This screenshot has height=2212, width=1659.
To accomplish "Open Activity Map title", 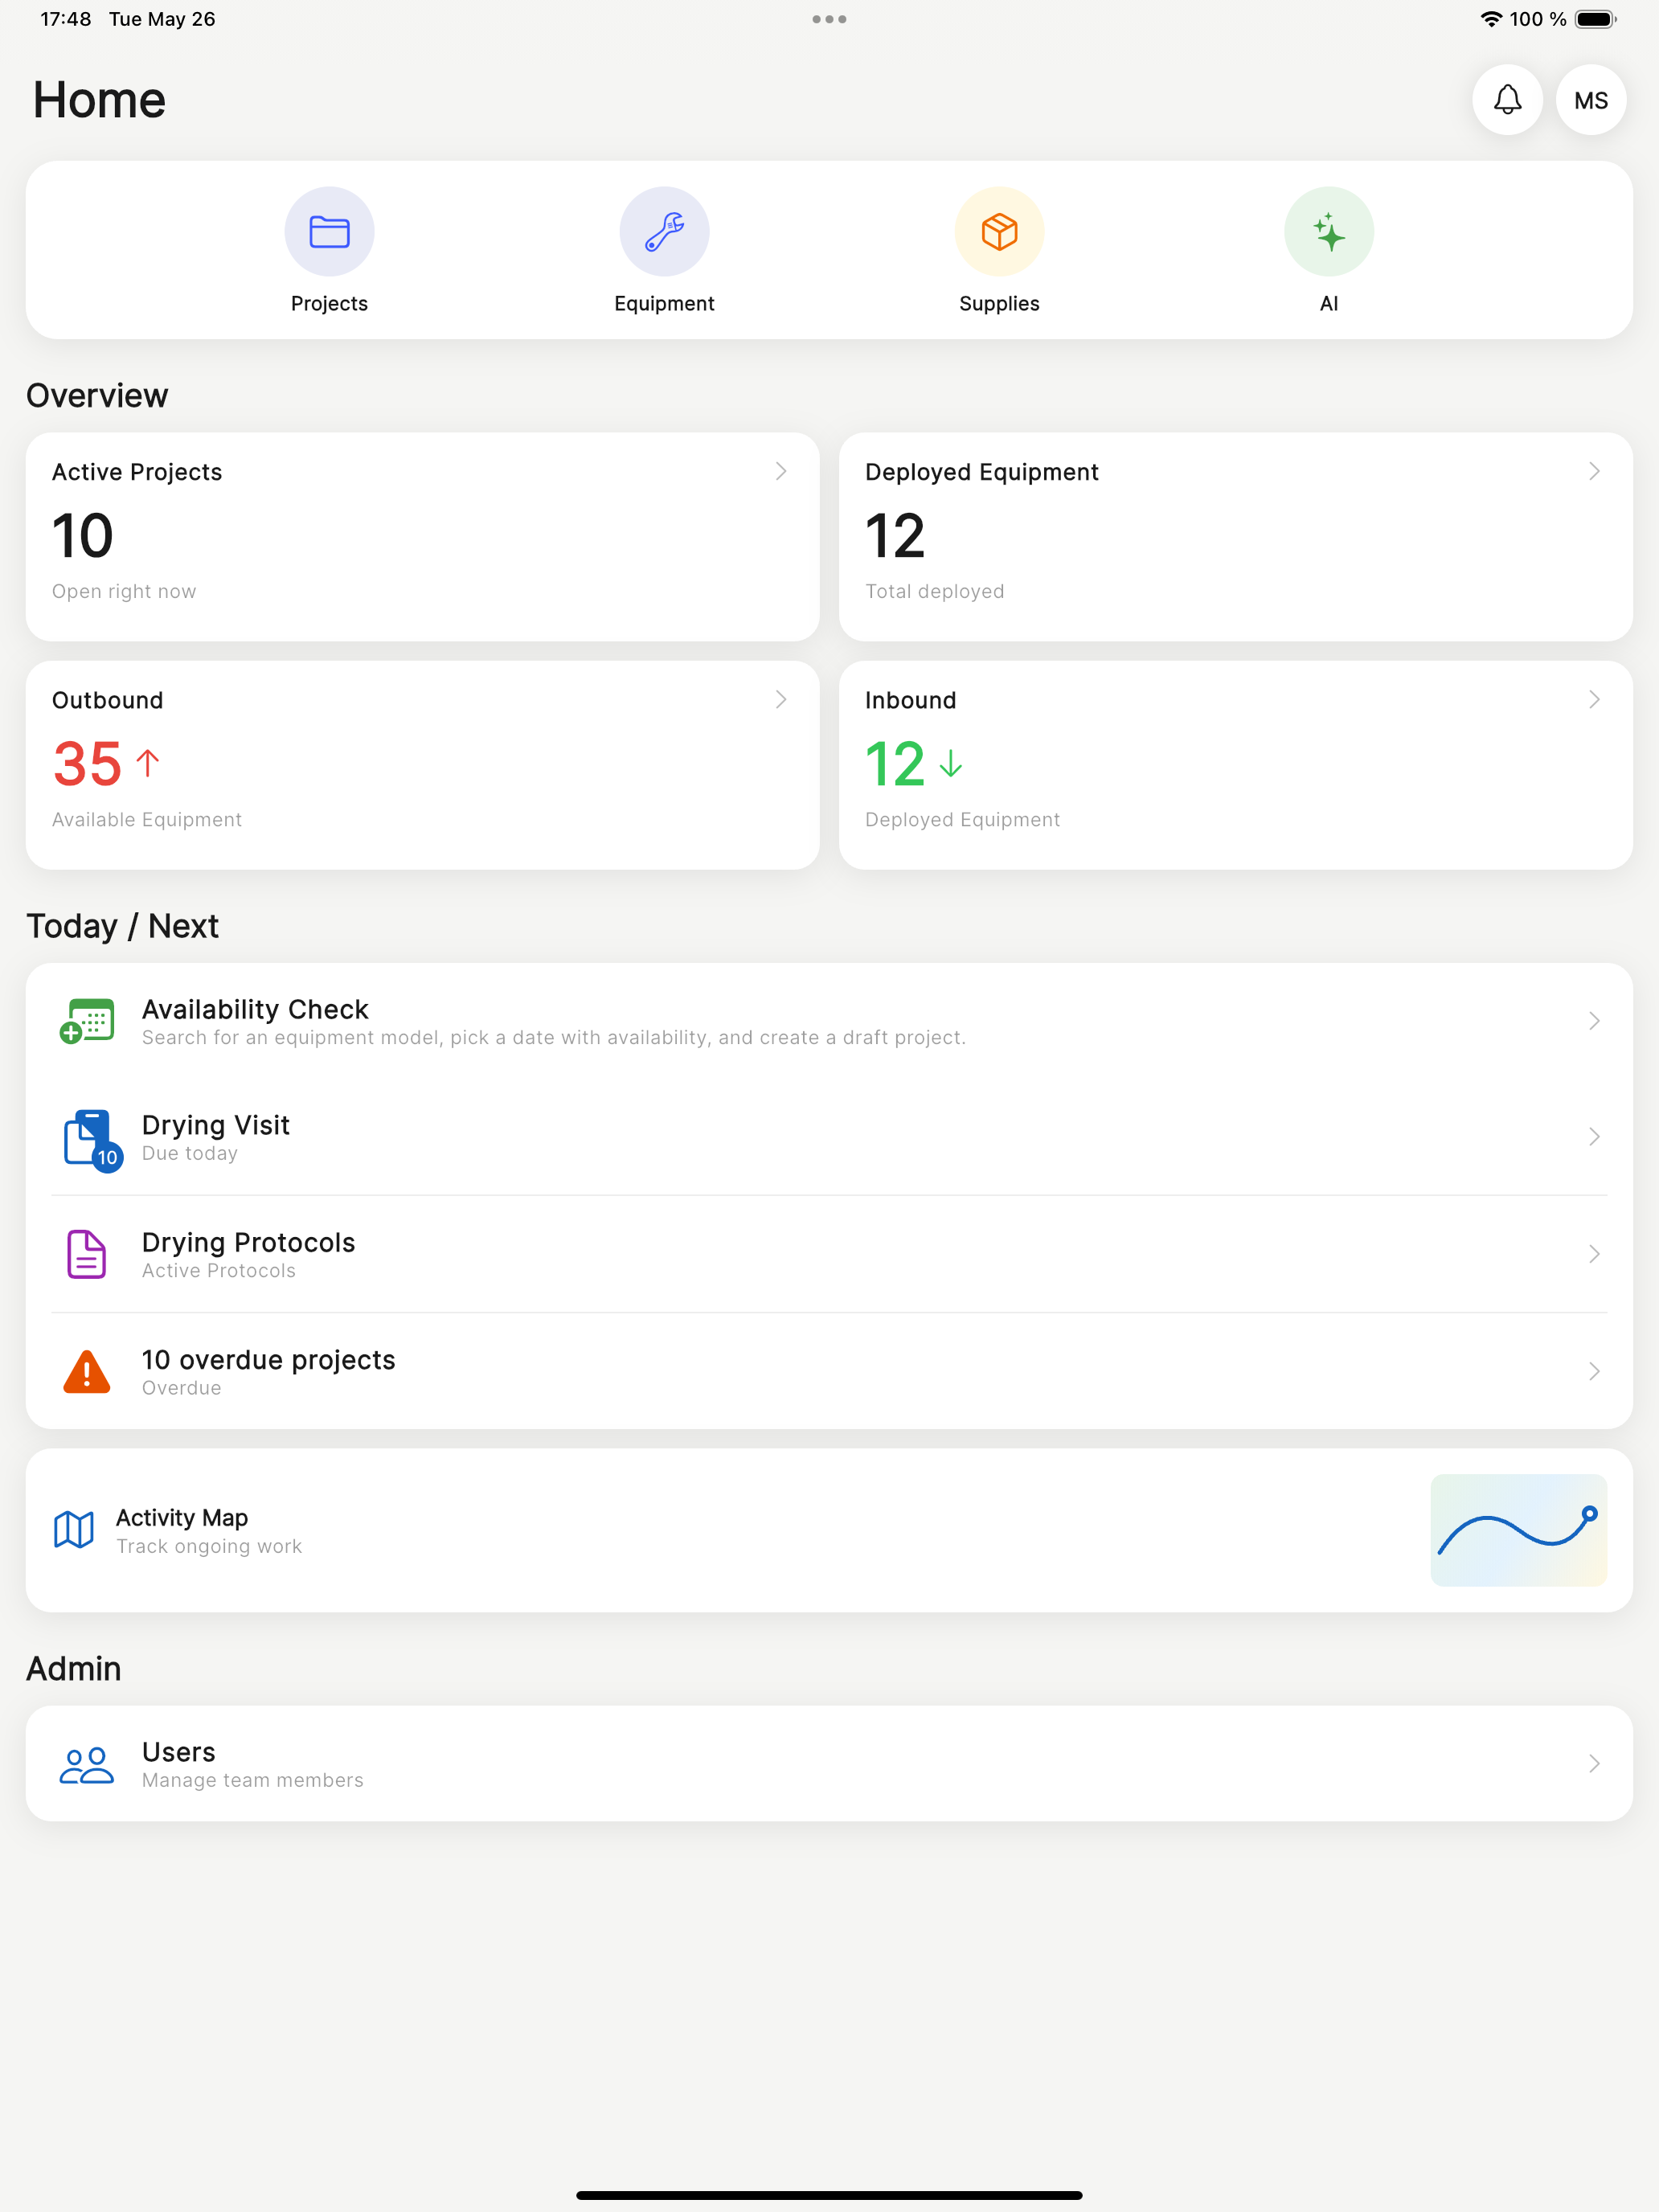I will click(182, 1517).
